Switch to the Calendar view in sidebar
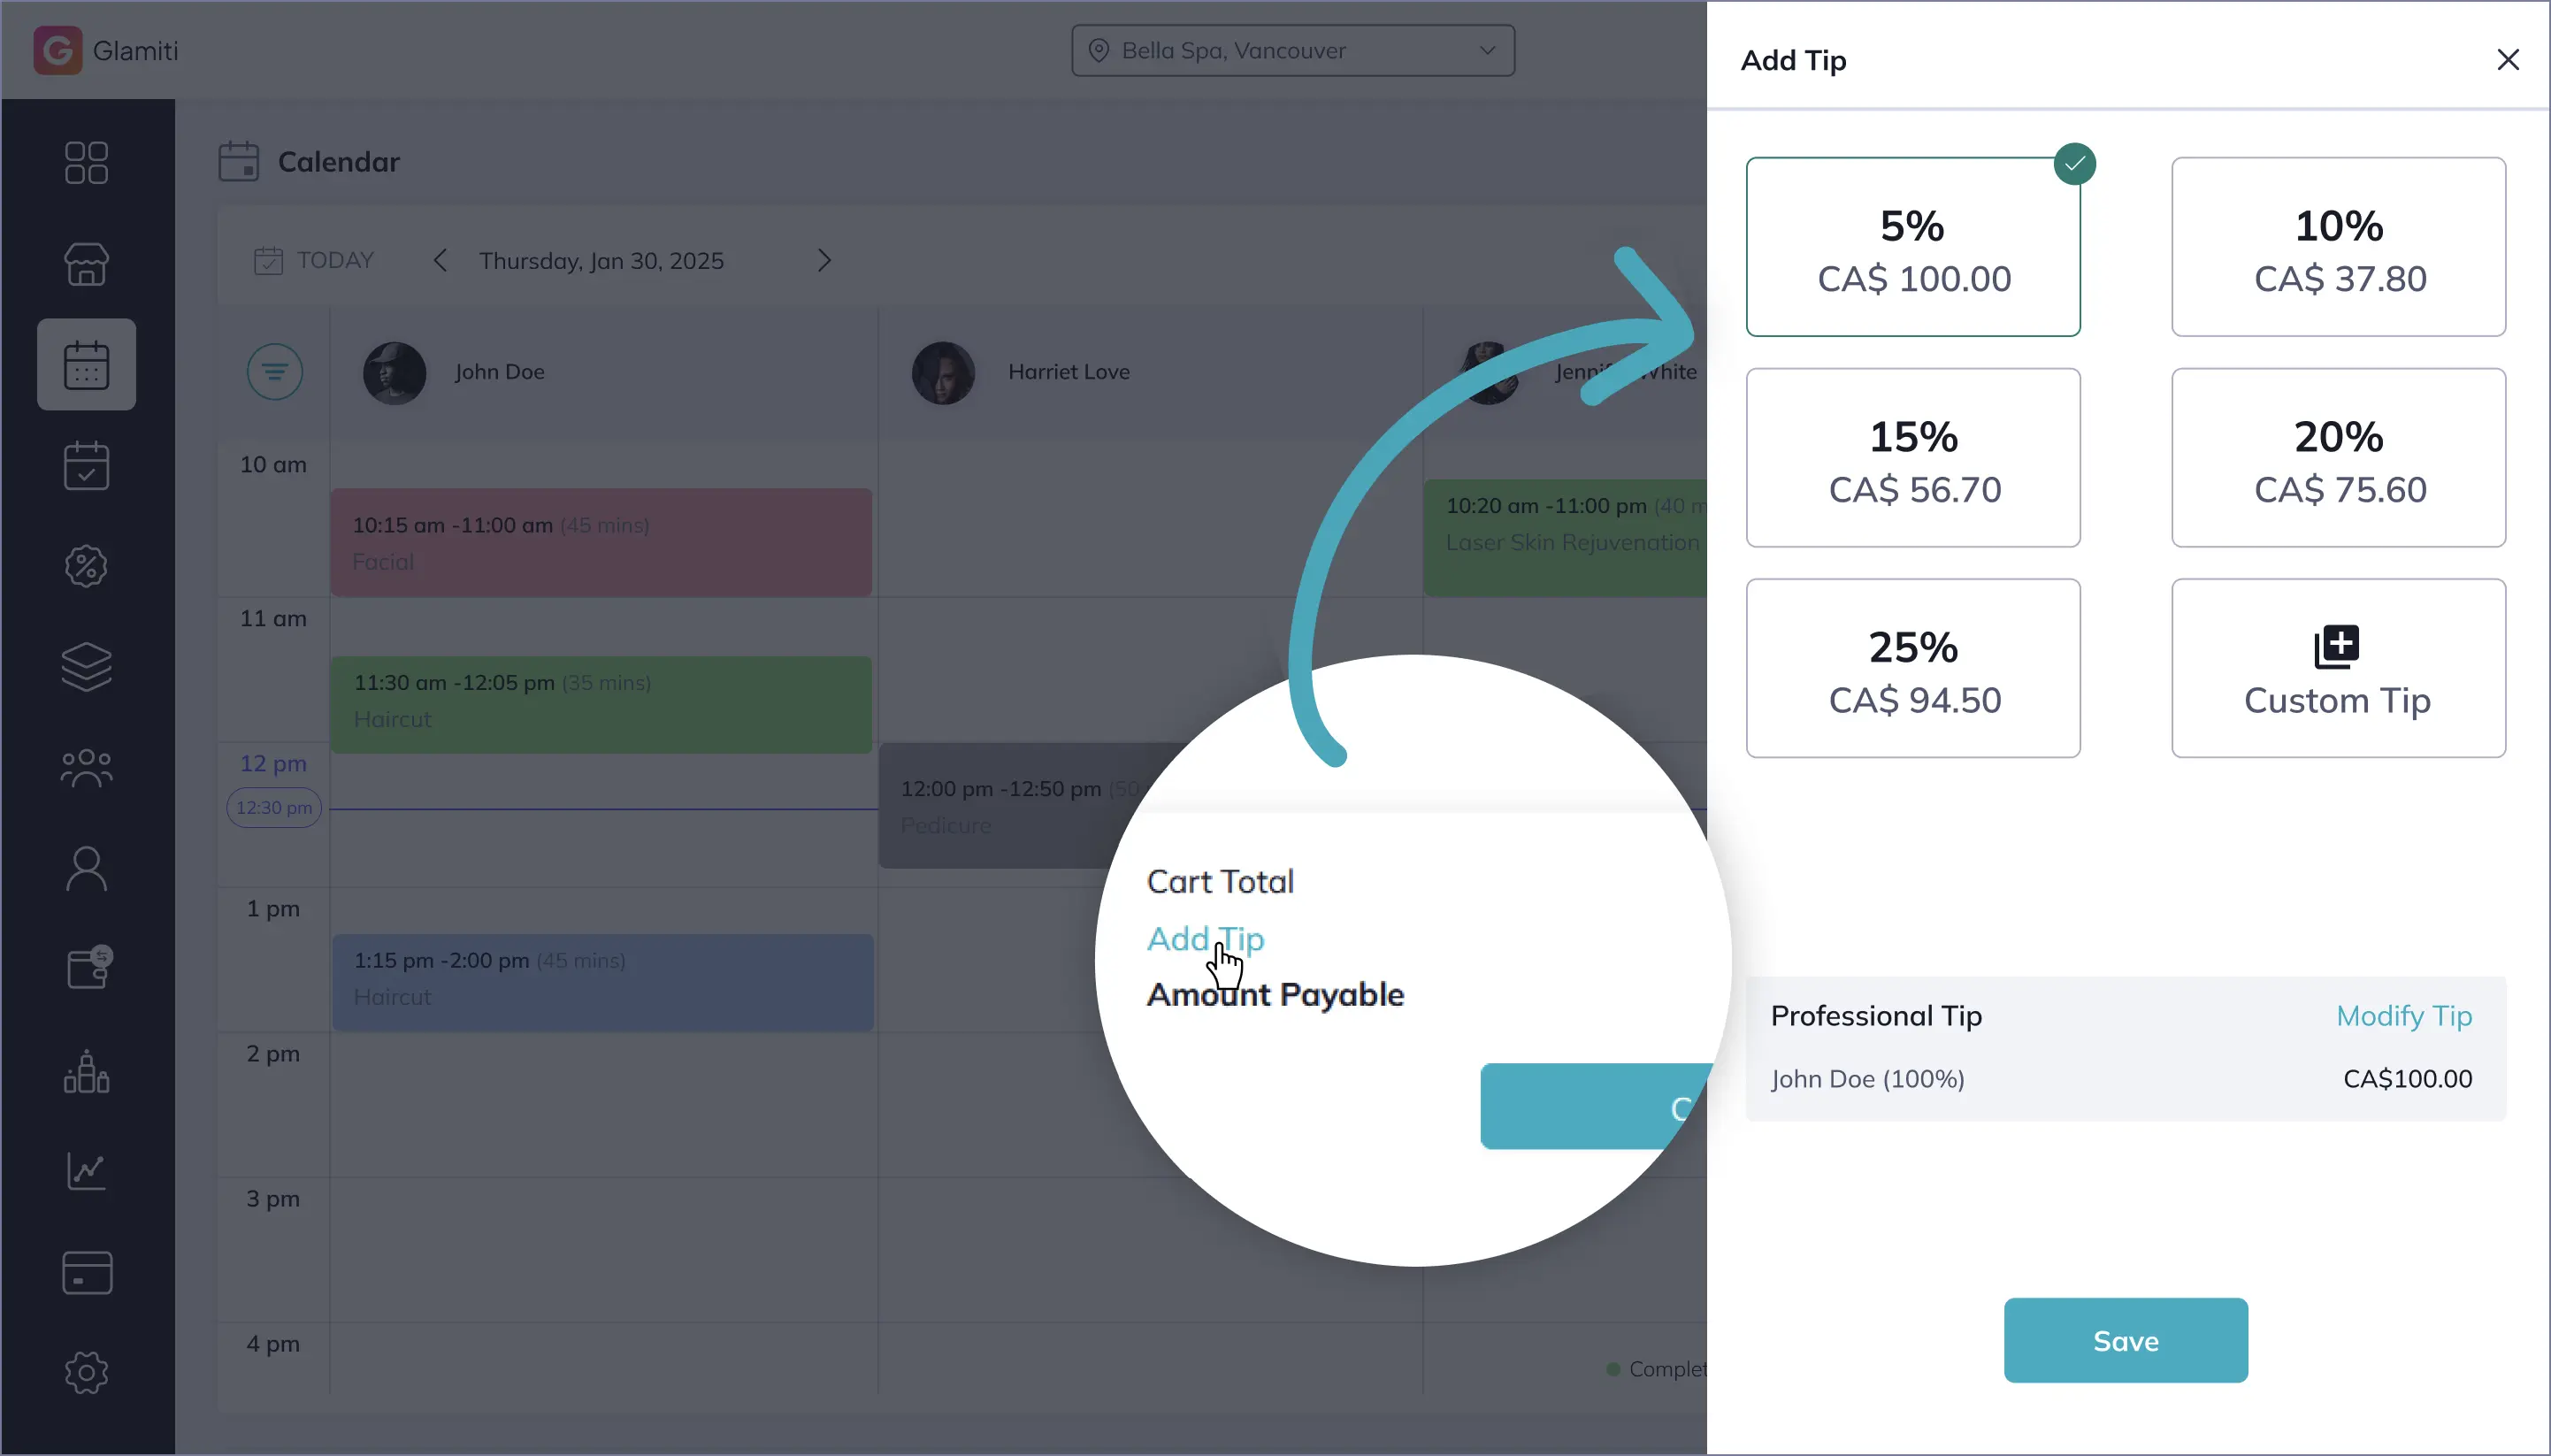The height and width of the screenshot is (1456, 2551). pyautogui.click(x=86, y=365)
